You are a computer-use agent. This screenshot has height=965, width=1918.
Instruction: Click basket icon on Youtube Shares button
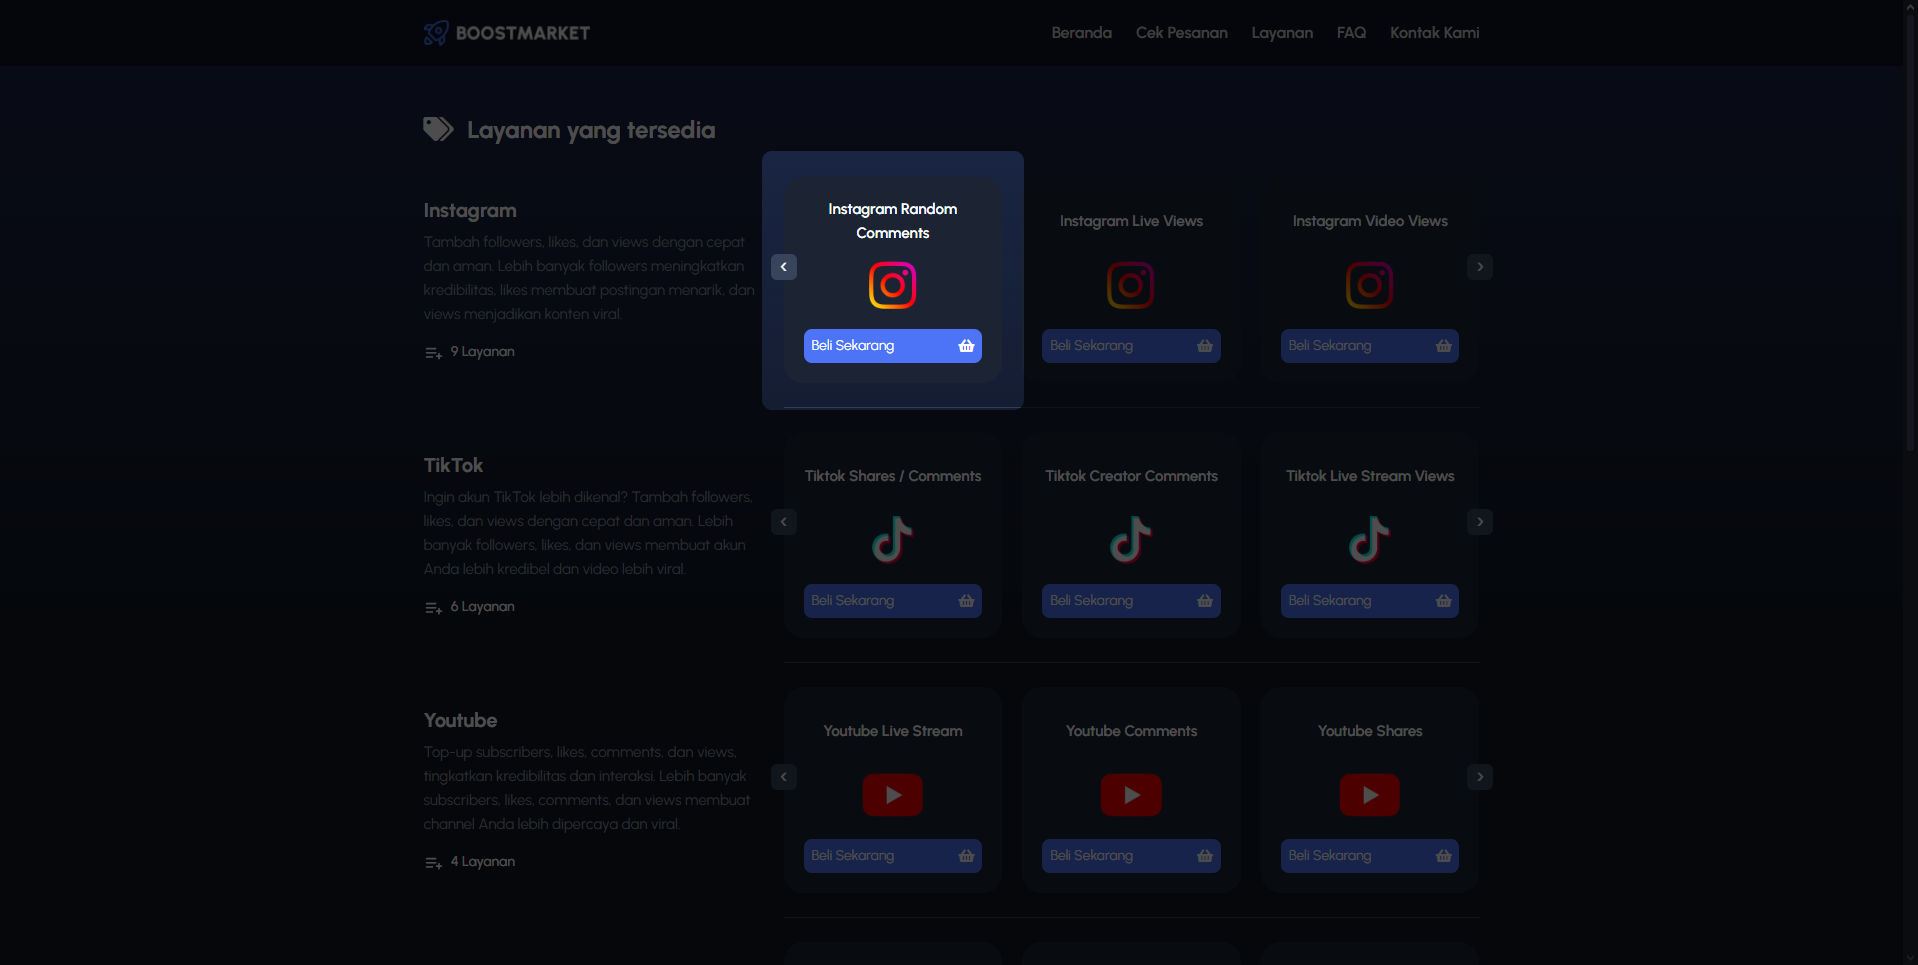(x=1444, y=856)
